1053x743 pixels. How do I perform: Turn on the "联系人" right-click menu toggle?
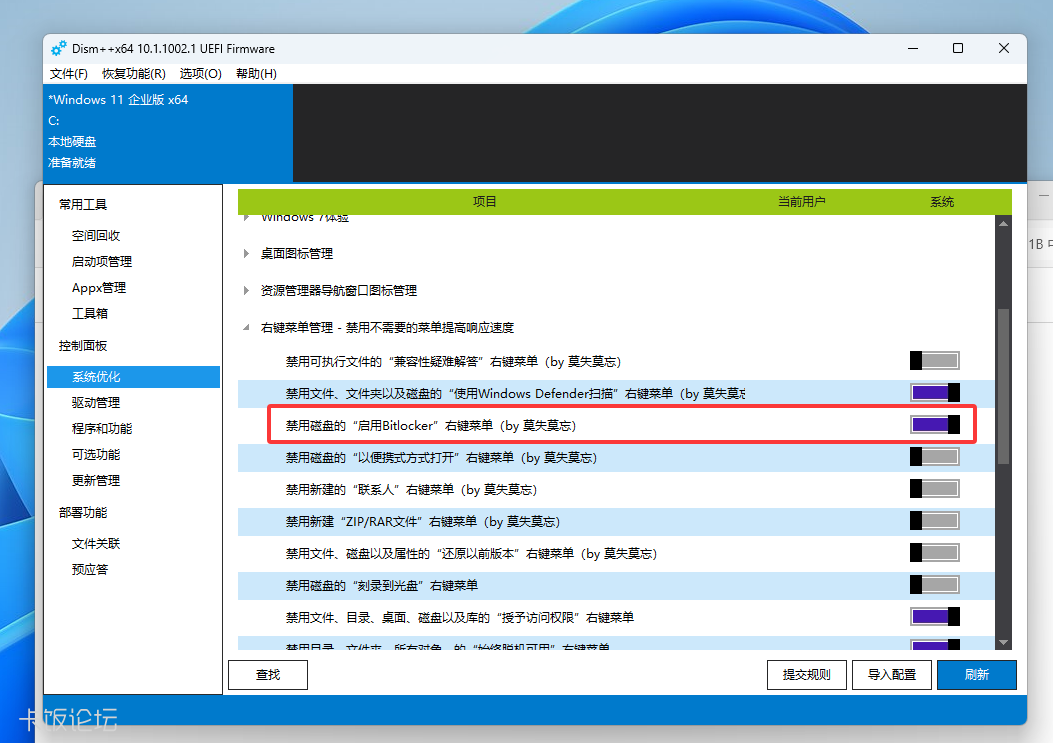(x=934, y=488)
